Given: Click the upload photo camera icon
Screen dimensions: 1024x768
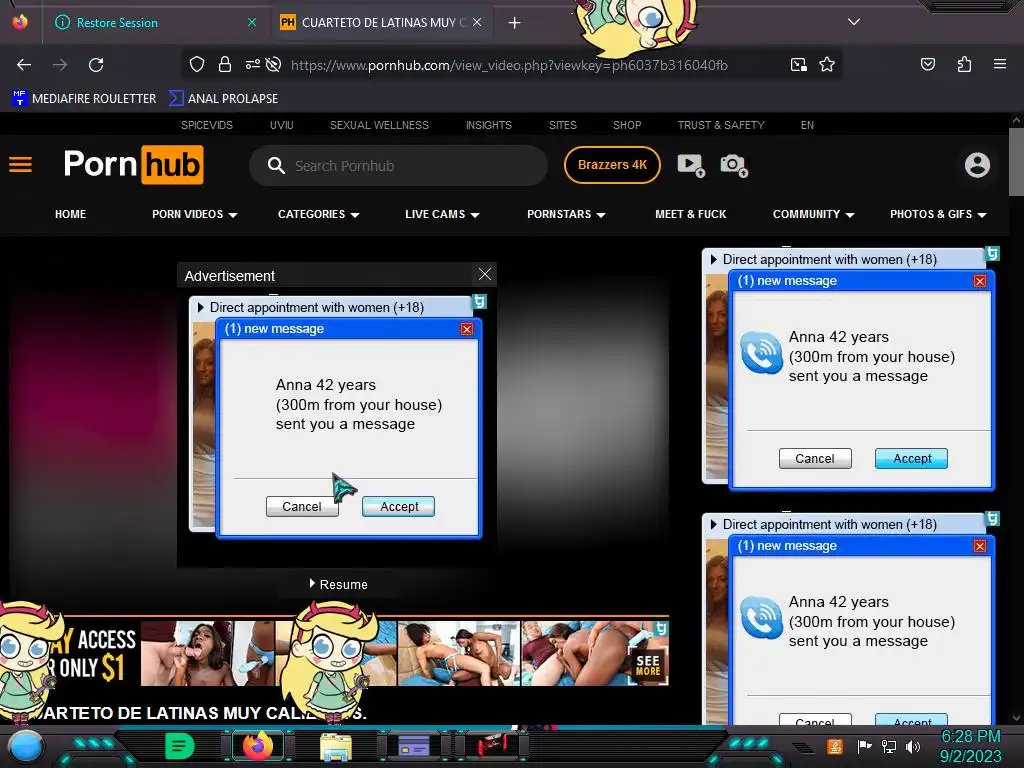Looking at the screenshot, I should pos(733,165).
